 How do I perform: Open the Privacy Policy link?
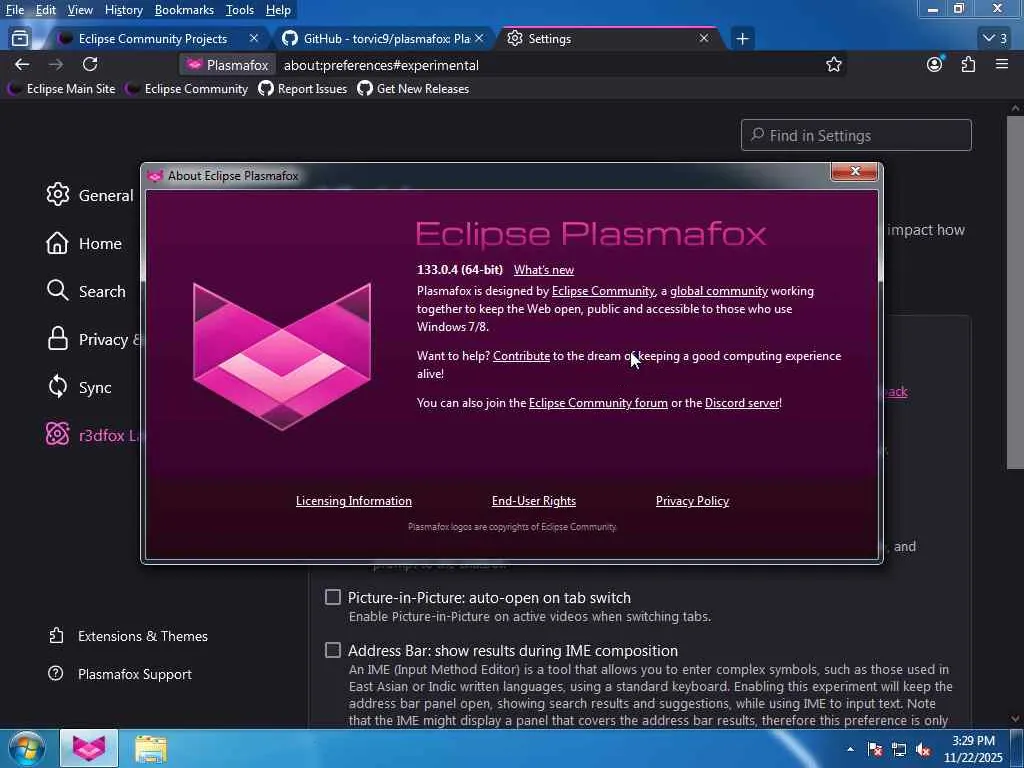coord(692,501)
